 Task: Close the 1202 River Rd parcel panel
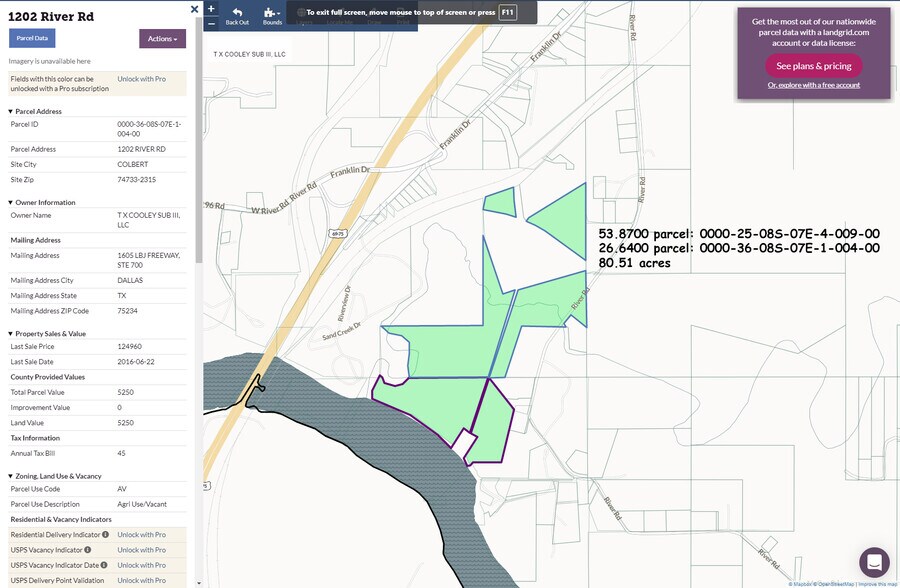[194, 9]
